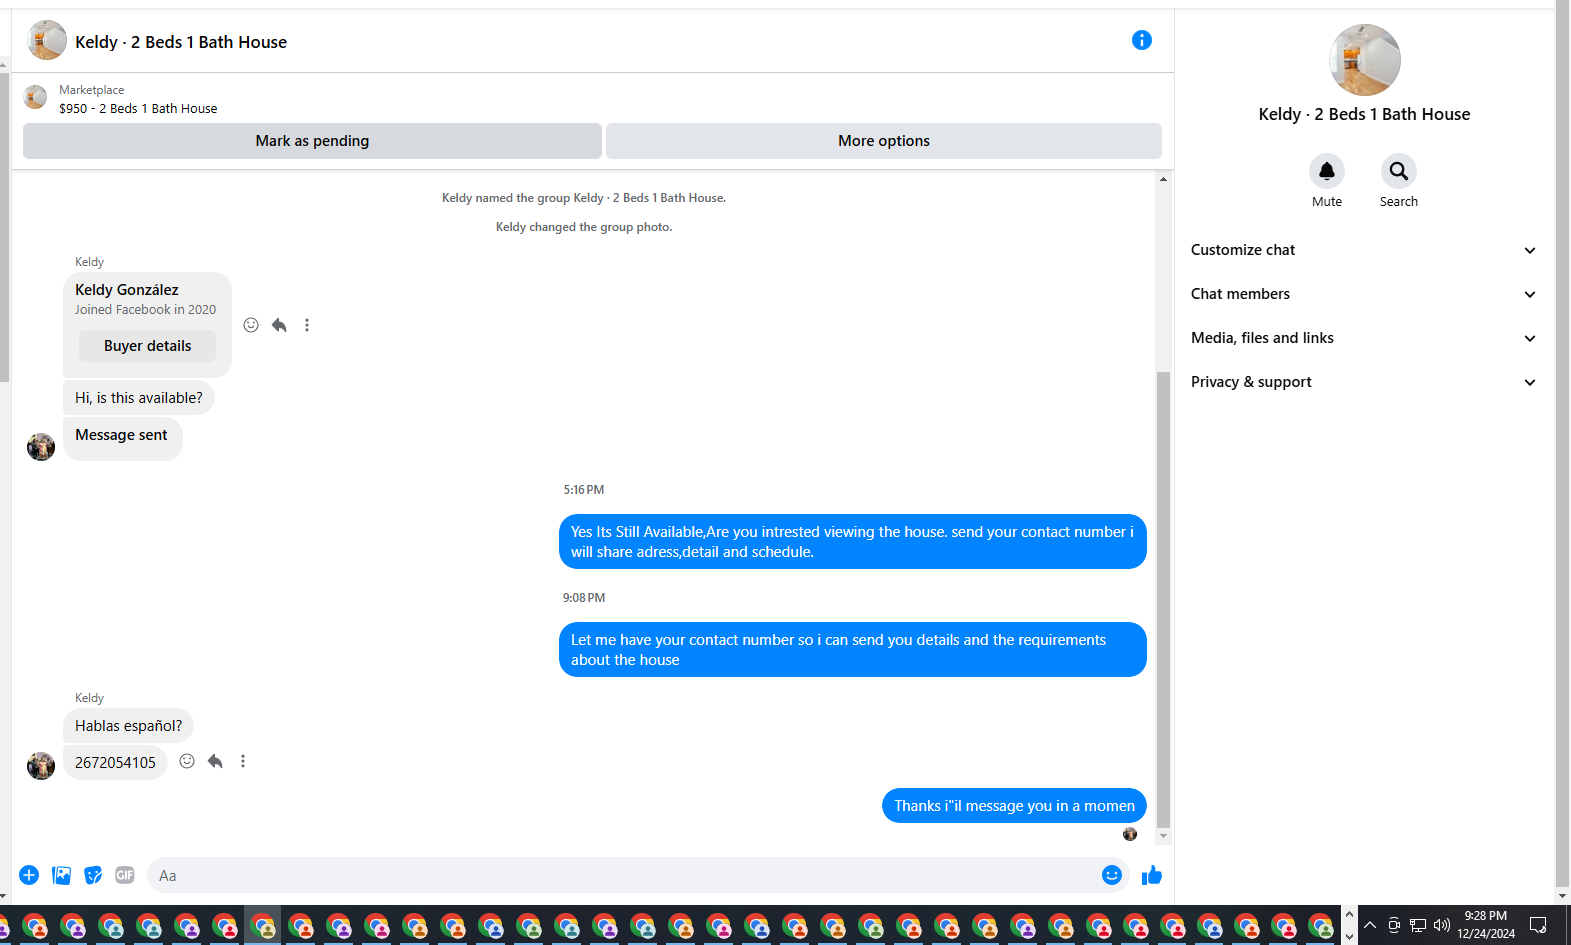The image size is (1571, 945).
Task: Attach a photo using the image icon
Action: (61, 875)
